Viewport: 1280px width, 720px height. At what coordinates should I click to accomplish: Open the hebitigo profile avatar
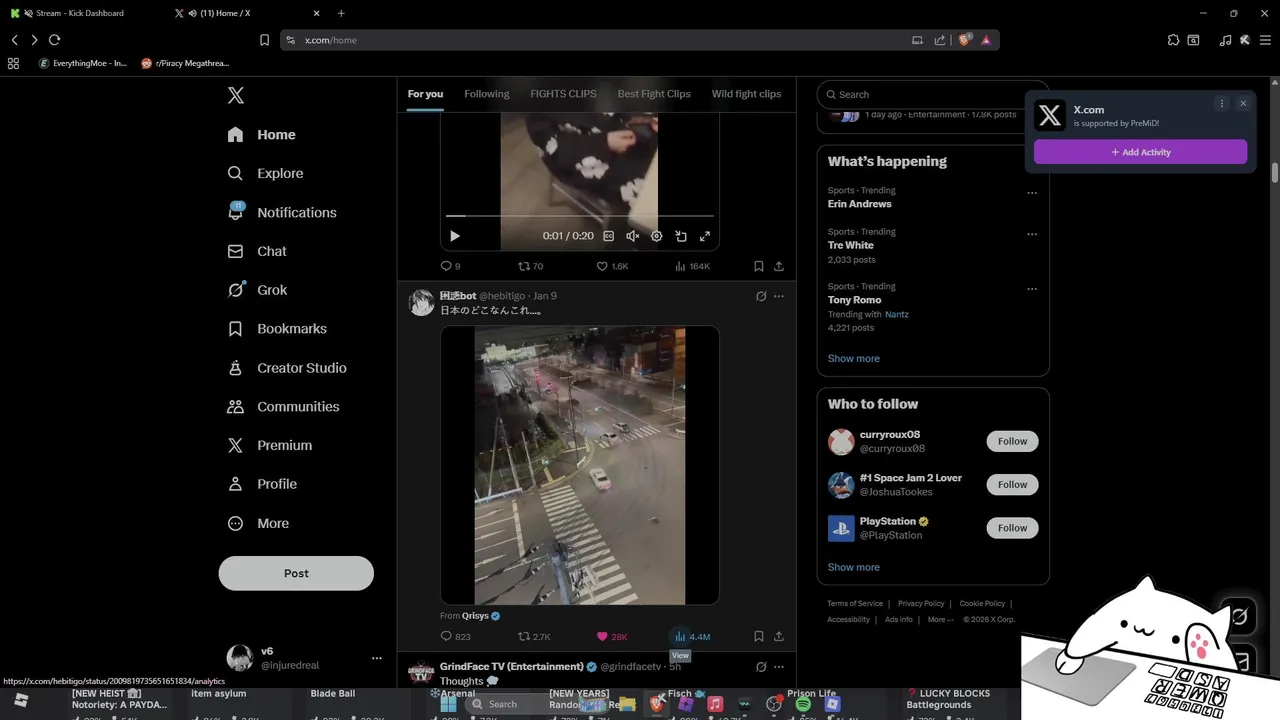(x=421, y=303)
